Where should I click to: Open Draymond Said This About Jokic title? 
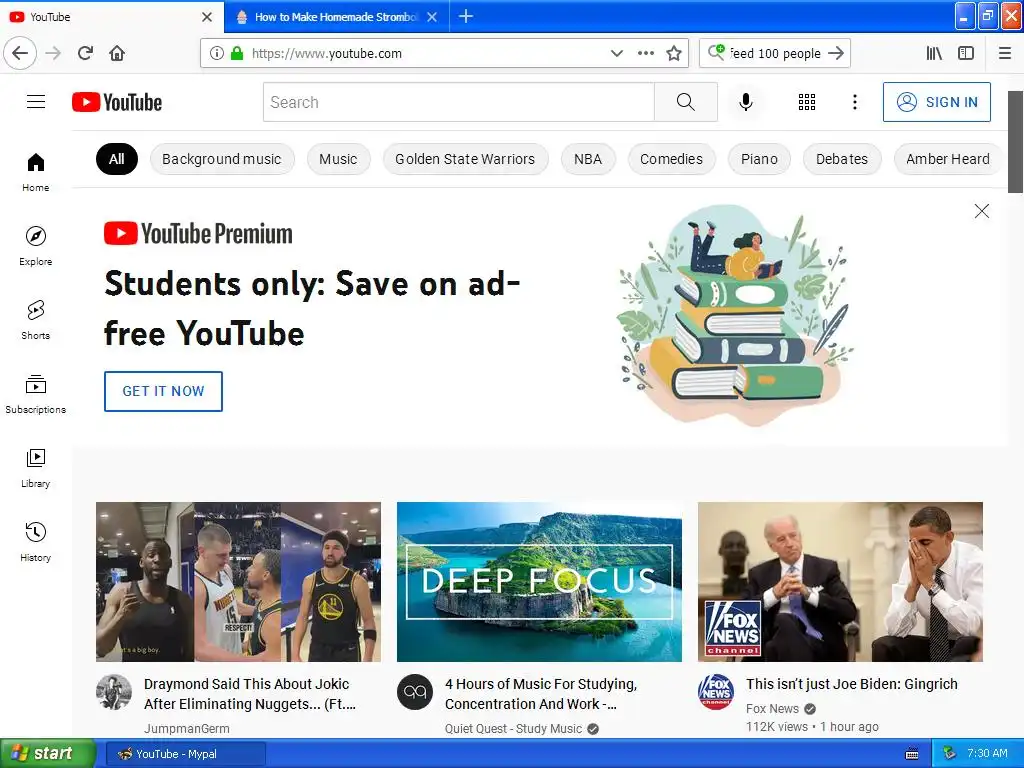click(x=249, y=694)
